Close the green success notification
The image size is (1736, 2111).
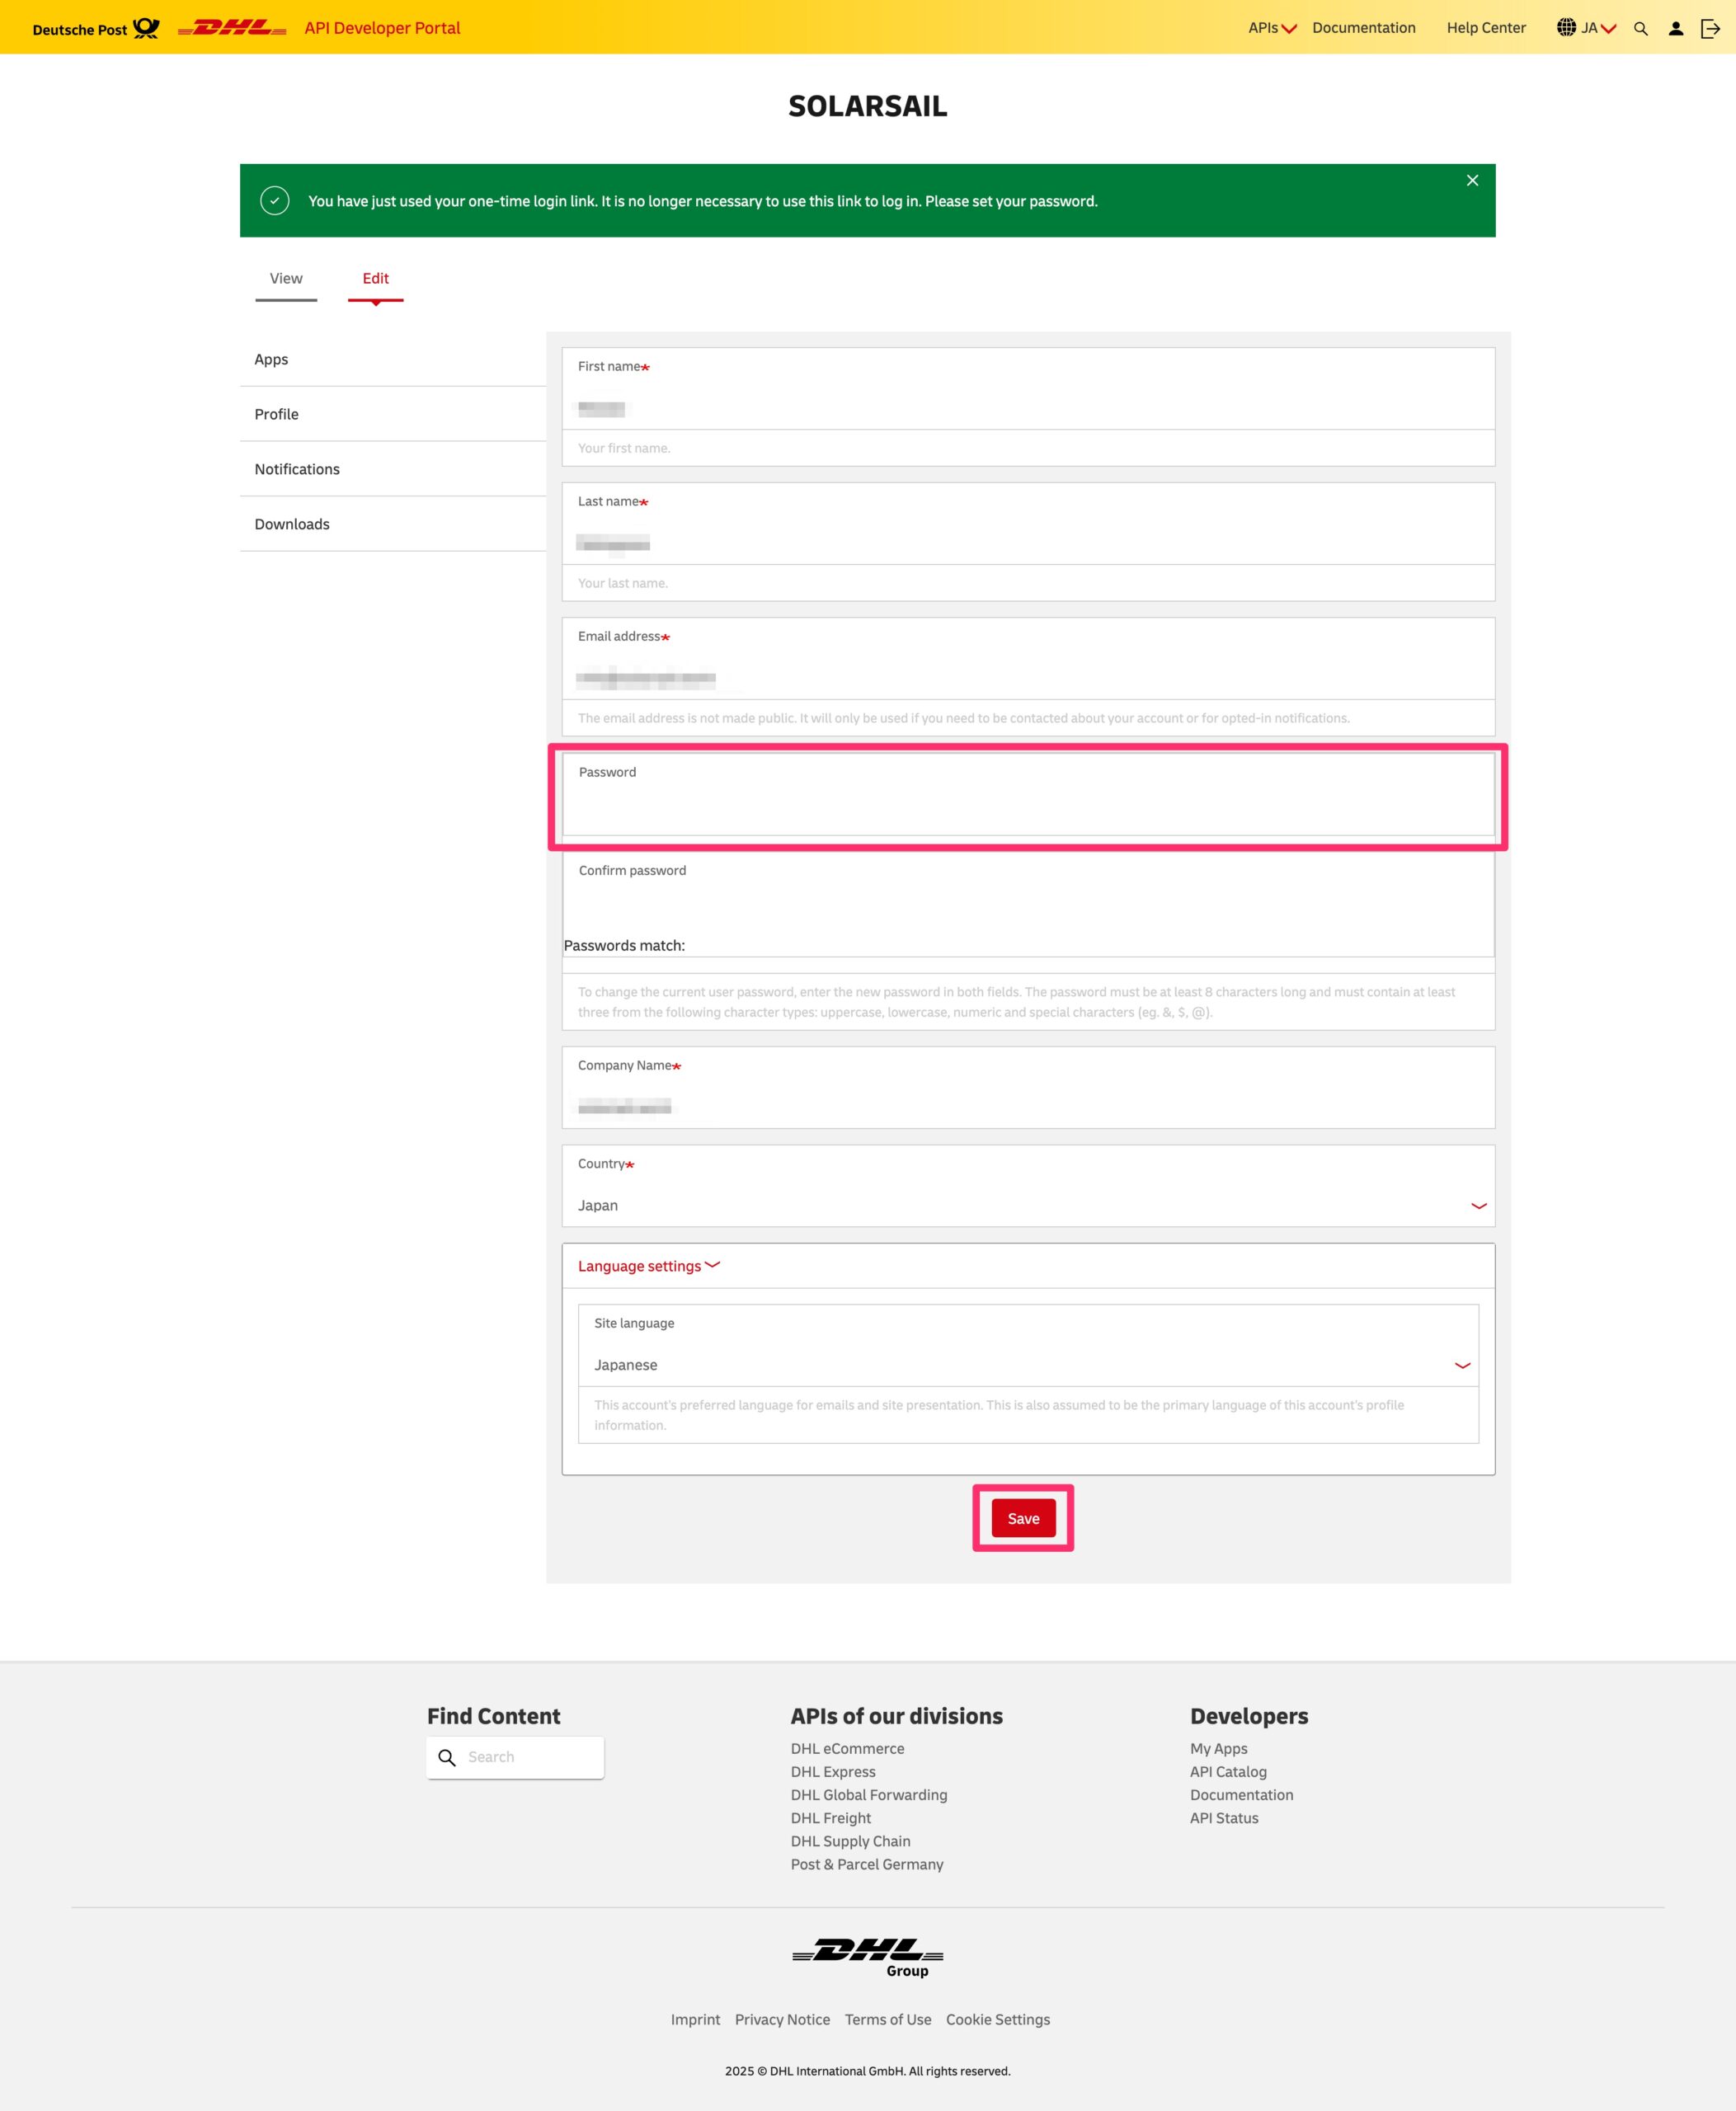[x=1472, y=181]
